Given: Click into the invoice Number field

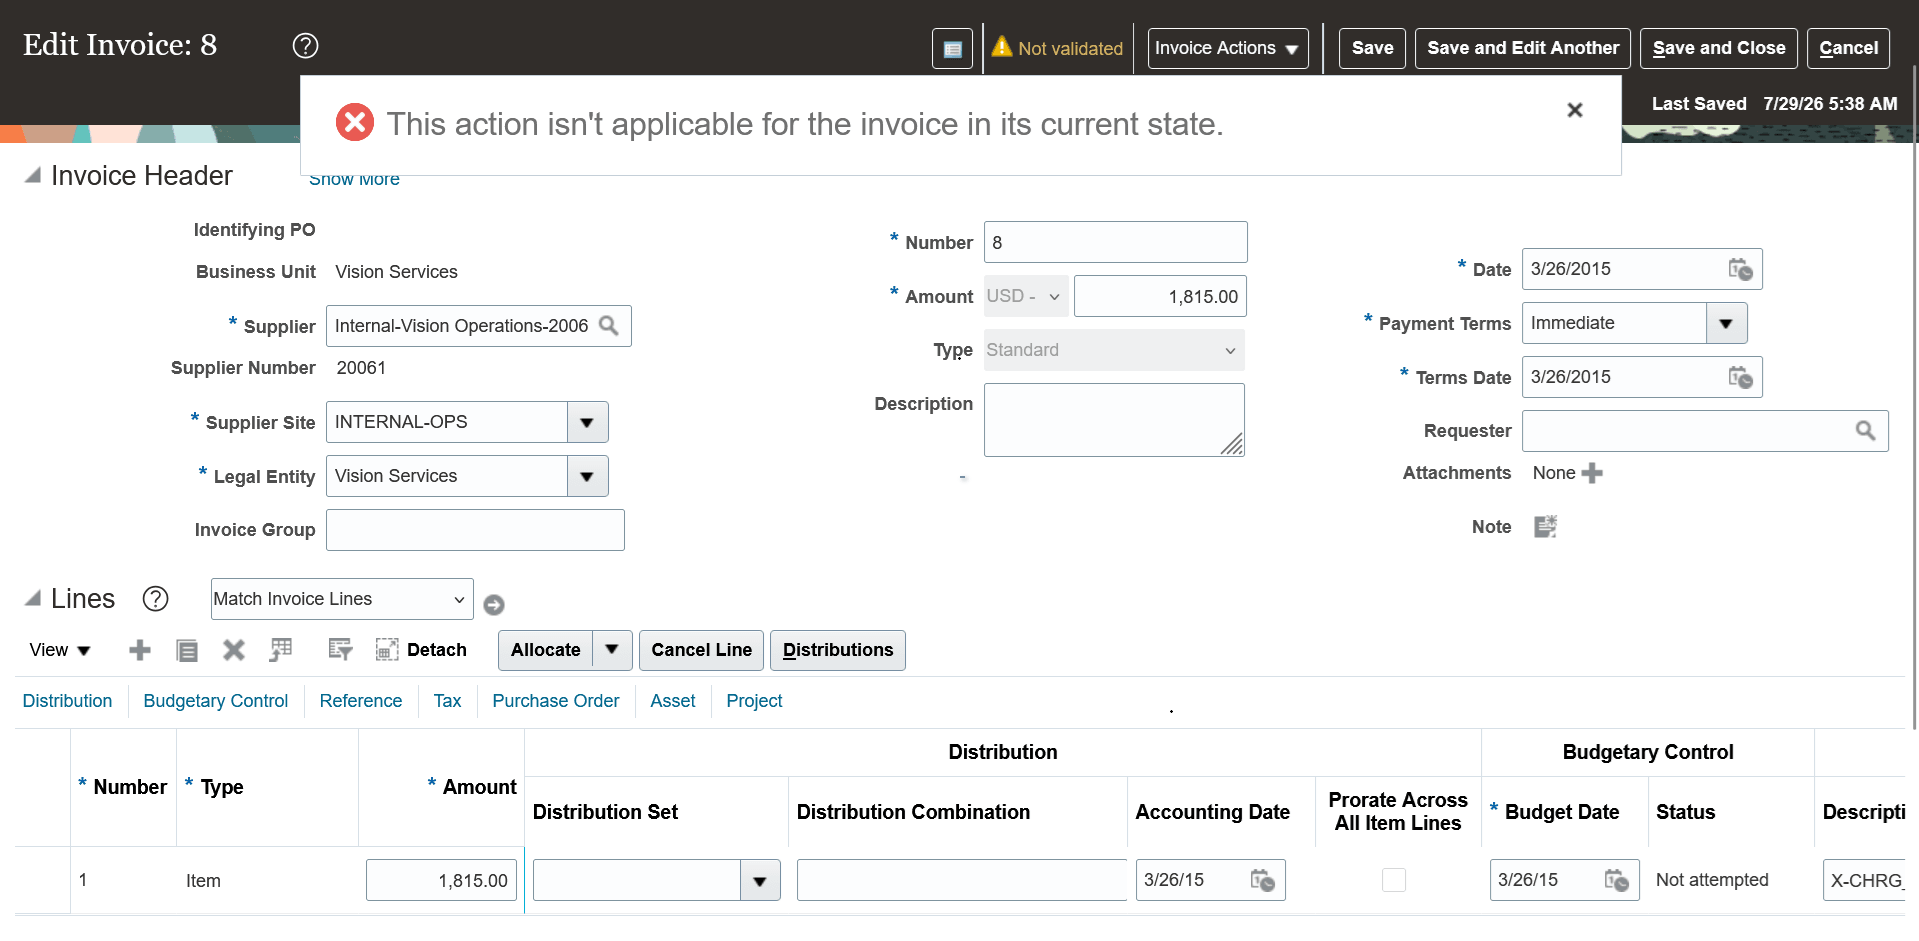Looking at the screenshot, I should click(1116, 242).
